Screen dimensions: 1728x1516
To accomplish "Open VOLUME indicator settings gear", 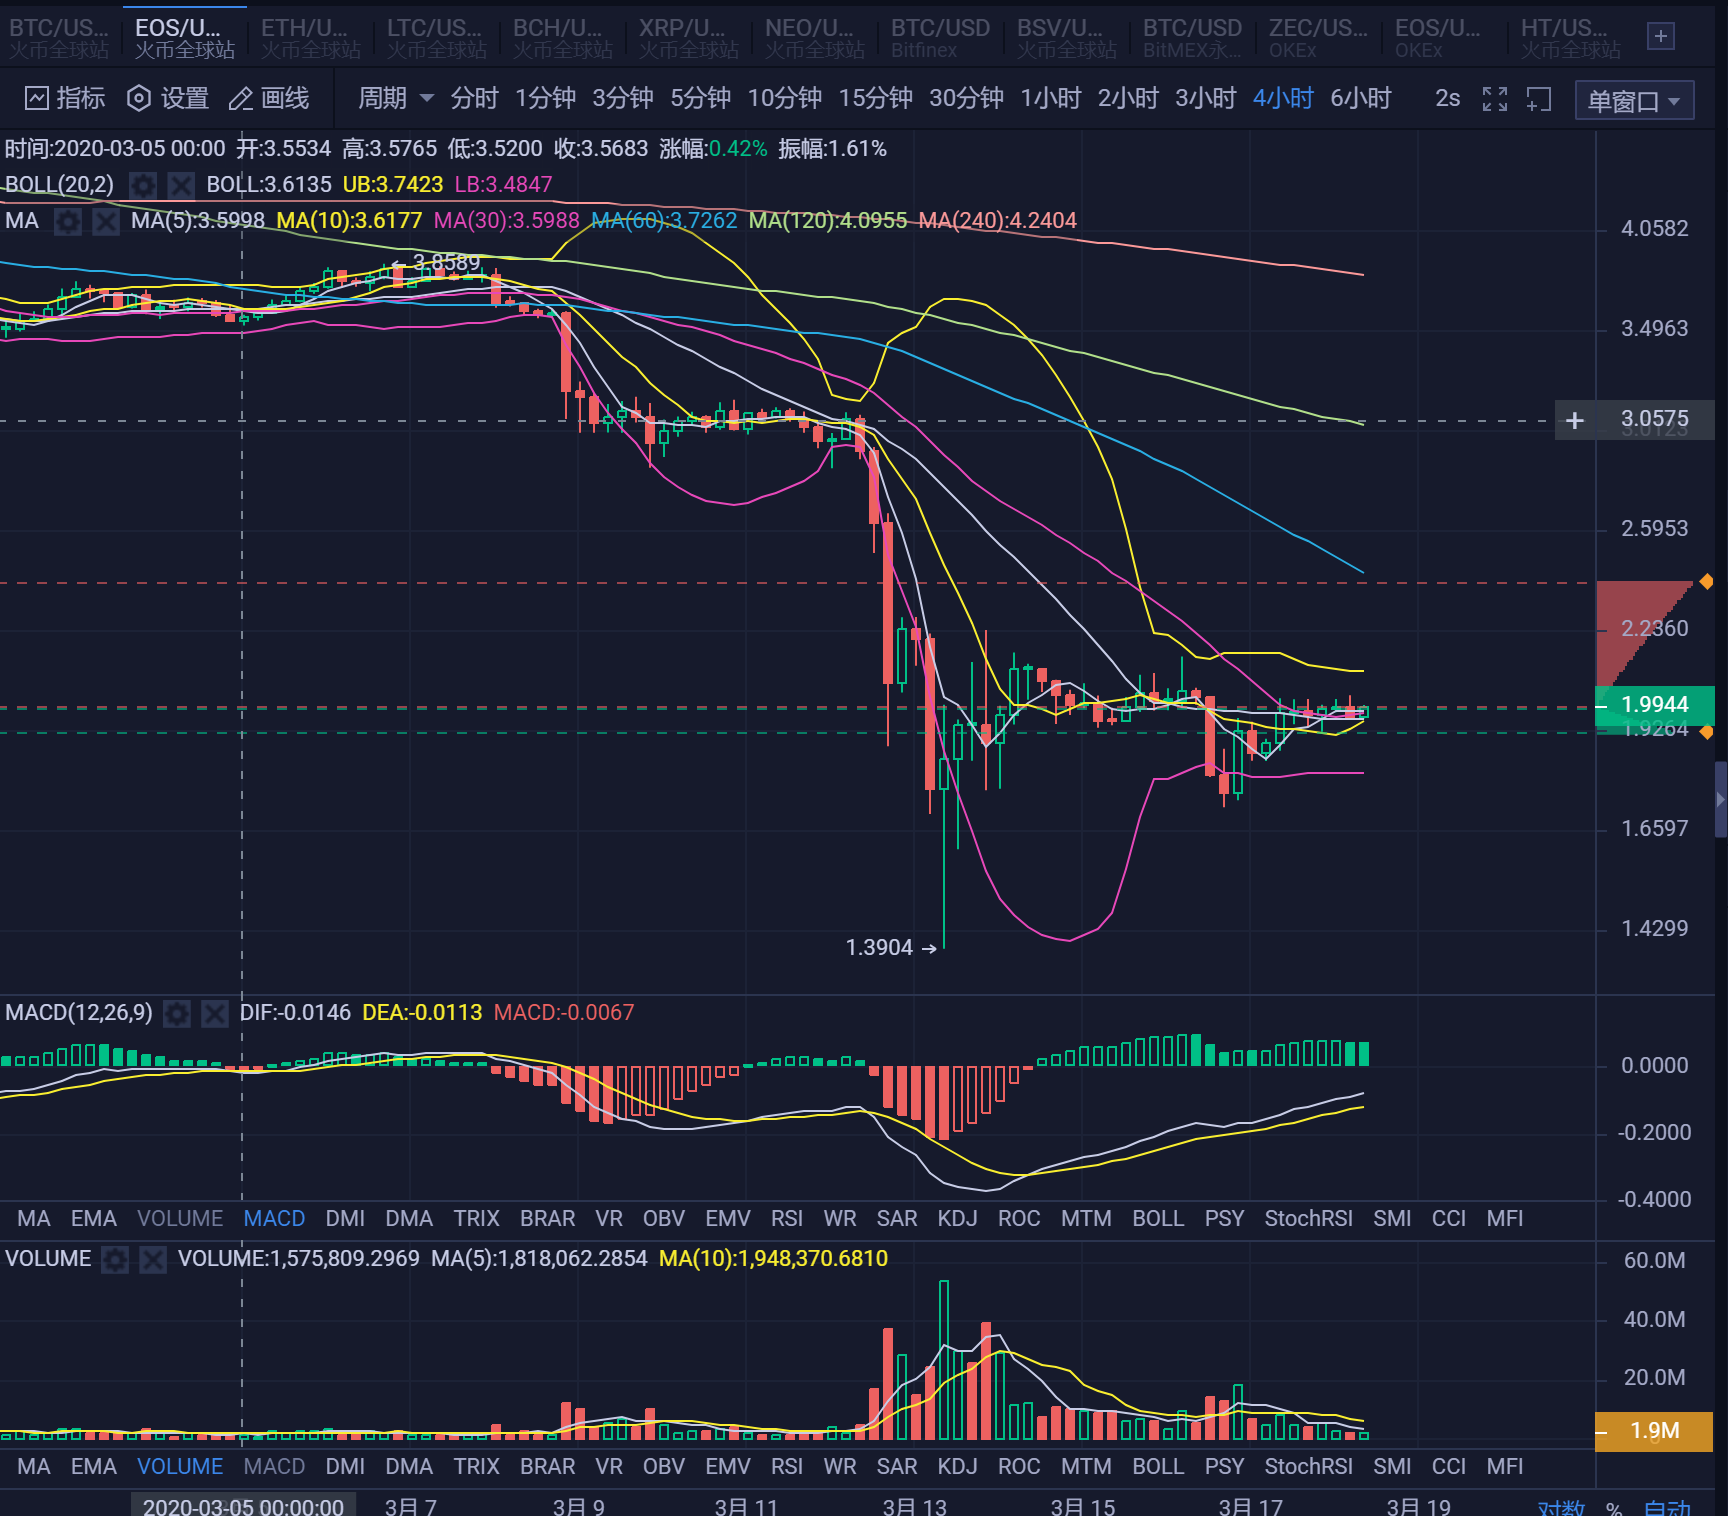I will [115, 1259].
